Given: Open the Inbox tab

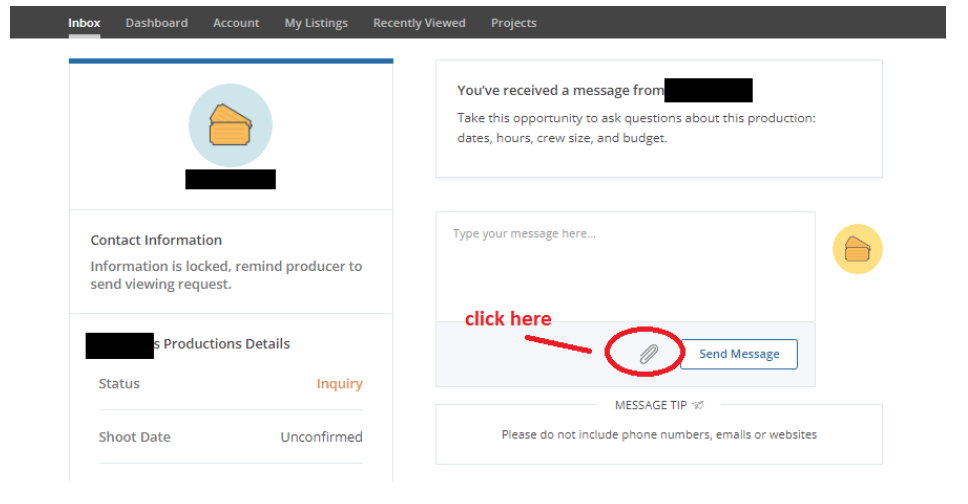Looking at the screenshot, I should tap(84, 23).
